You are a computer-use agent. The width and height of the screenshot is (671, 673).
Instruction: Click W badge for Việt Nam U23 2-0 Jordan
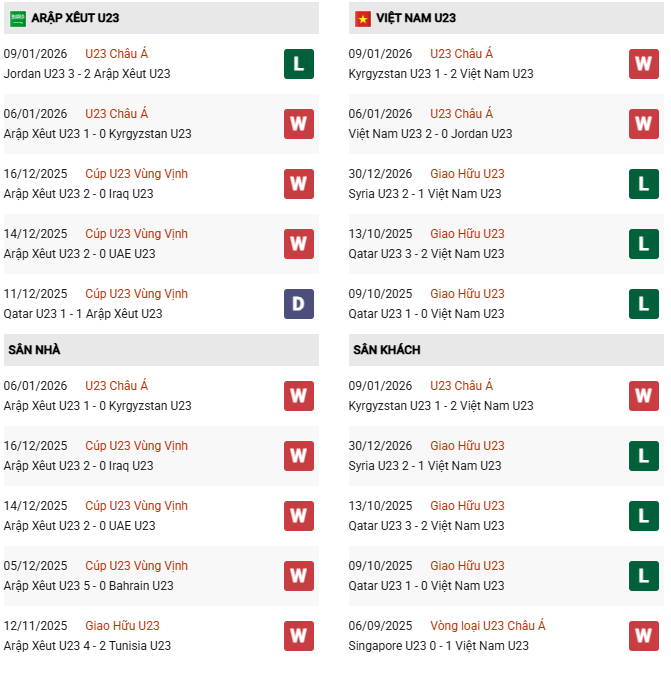tap(643, 124)
